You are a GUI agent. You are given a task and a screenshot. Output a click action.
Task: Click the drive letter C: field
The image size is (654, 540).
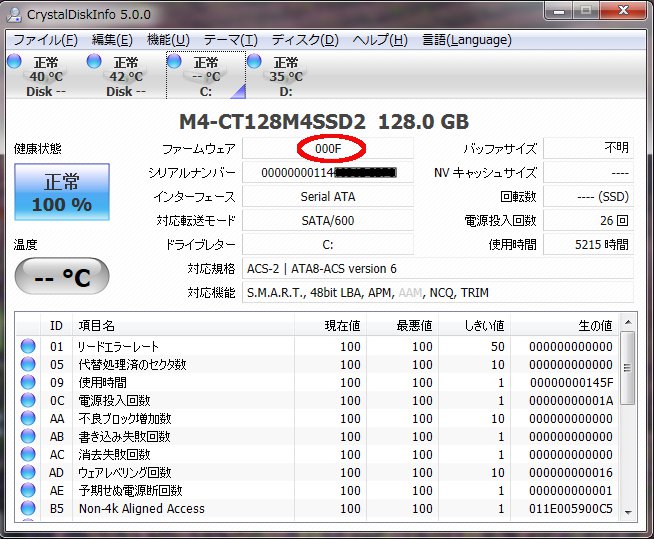(x=328, y=244)
